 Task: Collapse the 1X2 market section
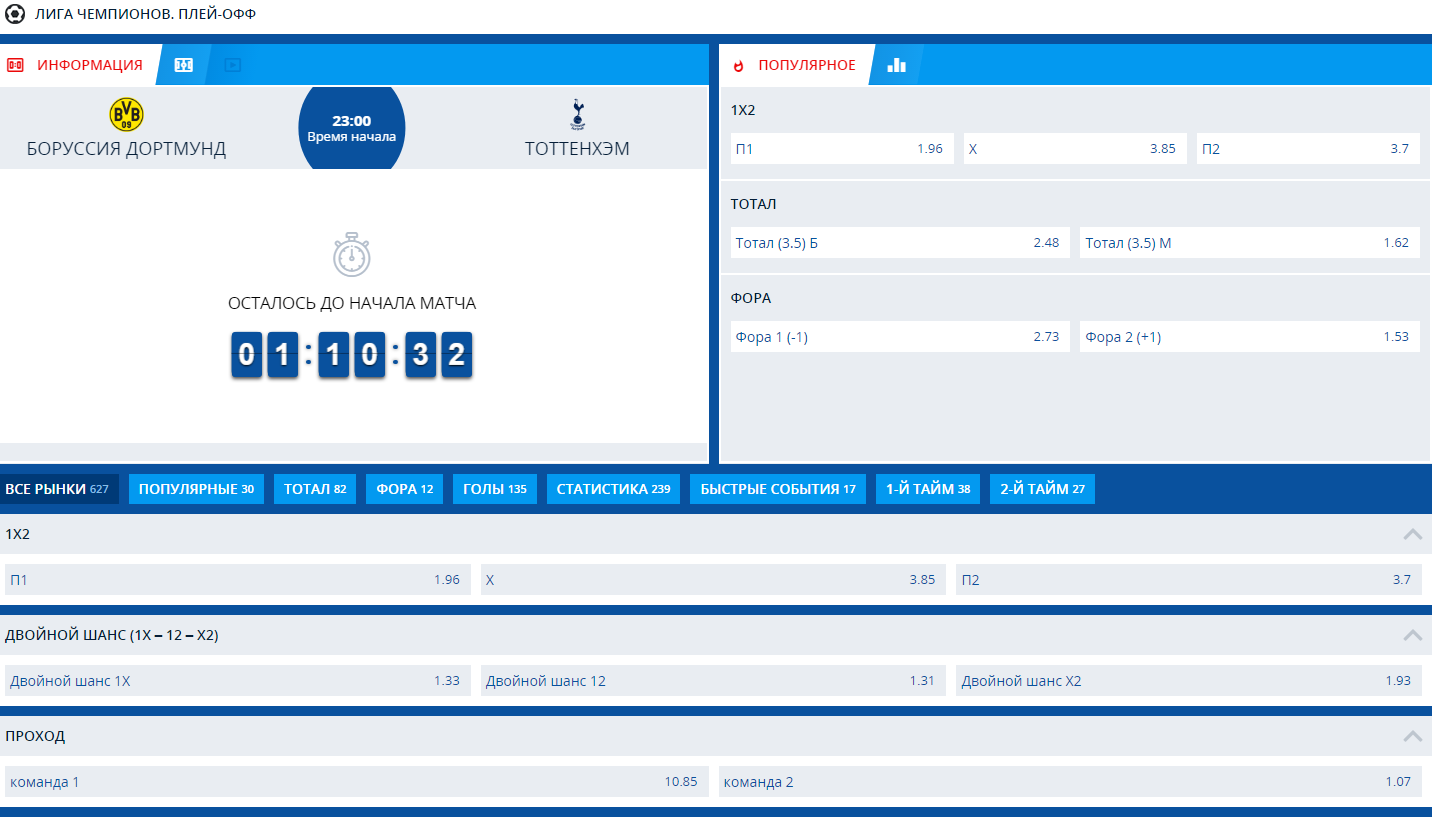click(1413, 534)
